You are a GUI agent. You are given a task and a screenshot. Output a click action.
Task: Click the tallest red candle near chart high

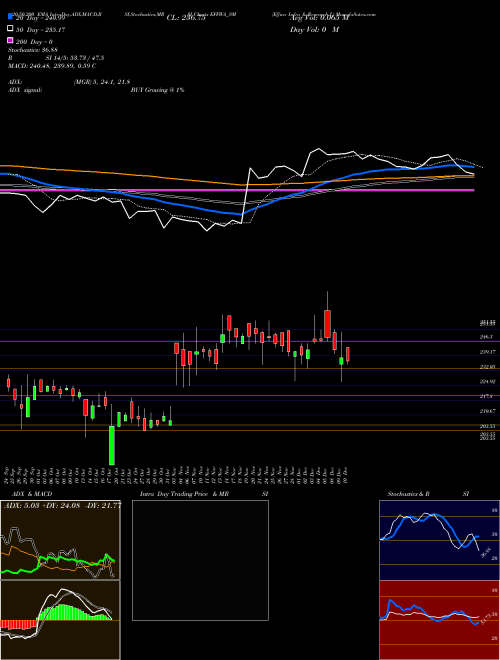327,324
